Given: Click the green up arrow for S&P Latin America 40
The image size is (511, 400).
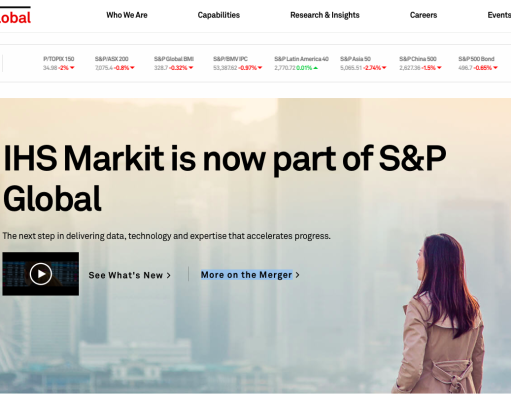Looking at the screenshot, I should 315,68.
